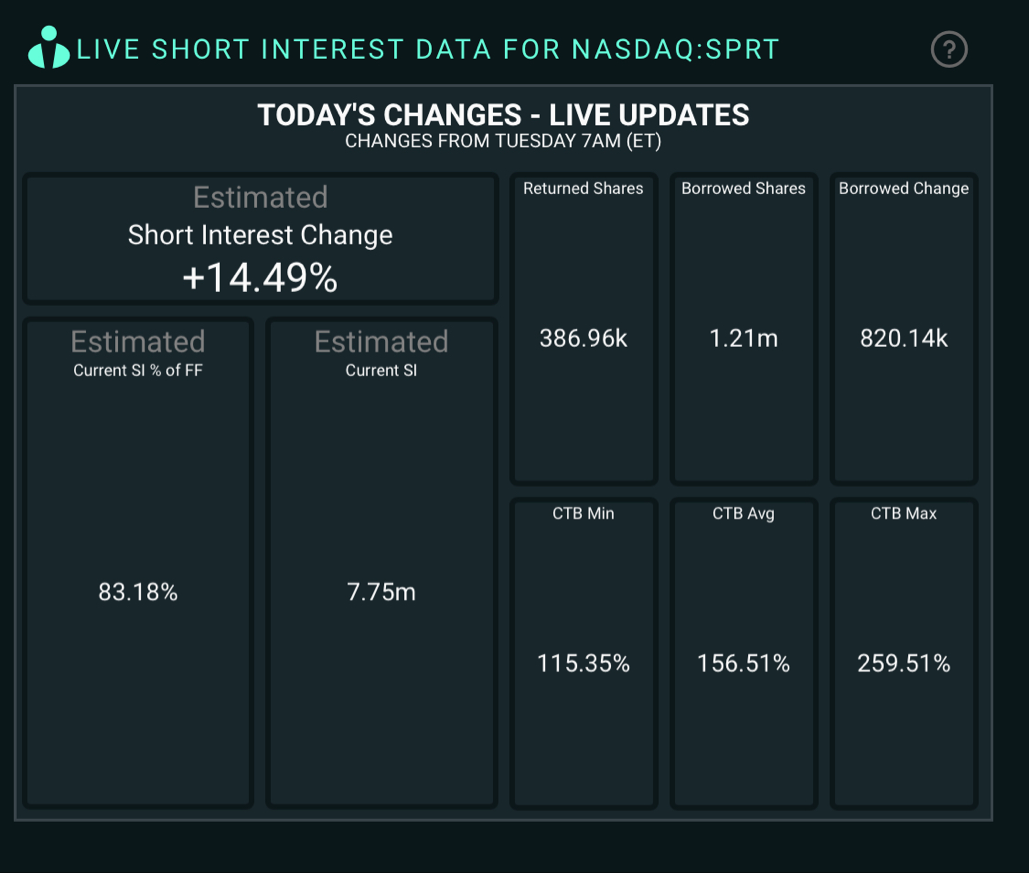Click the teal app logo icon
Screen dimensions: 1029x873
coord(48,47)
